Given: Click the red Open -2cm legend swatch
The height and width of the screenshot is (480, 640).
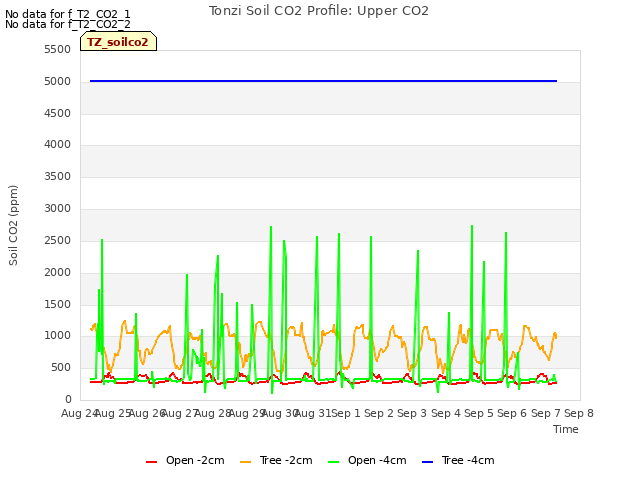Looking at the screenshot, I should pos(151,462).
